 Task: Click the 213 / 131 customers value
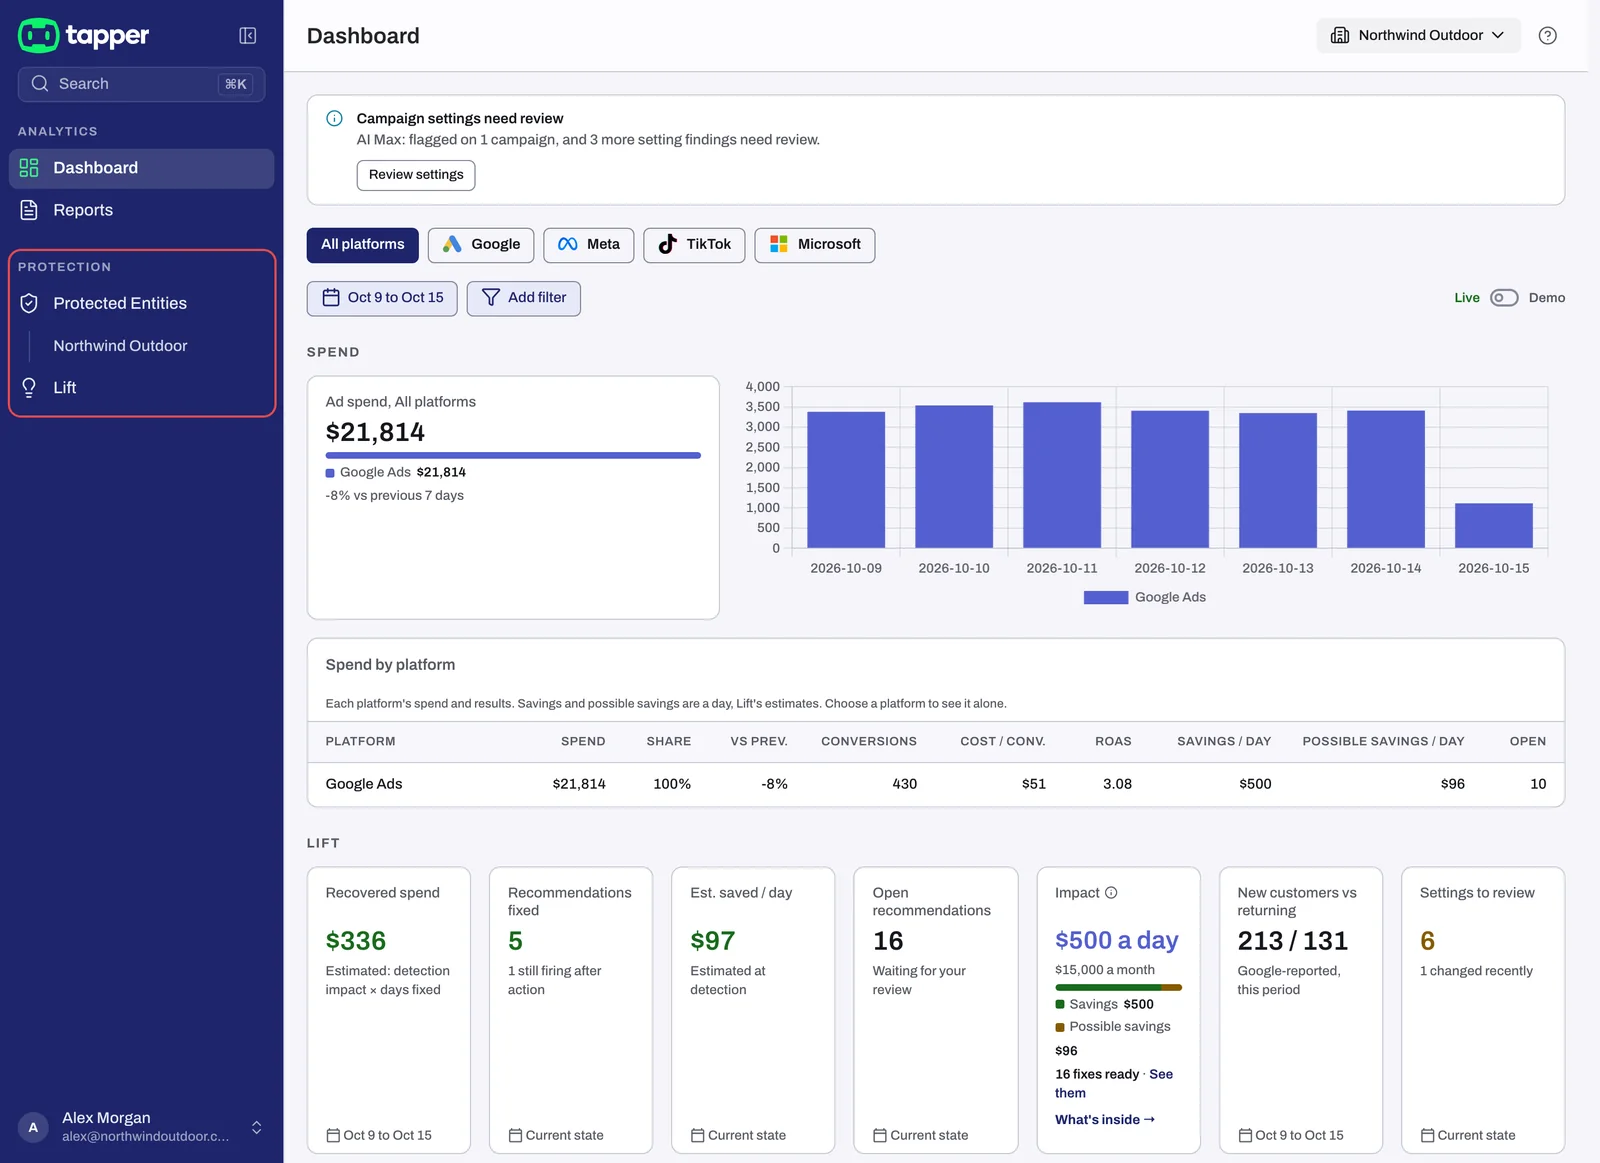[1292, 941]
